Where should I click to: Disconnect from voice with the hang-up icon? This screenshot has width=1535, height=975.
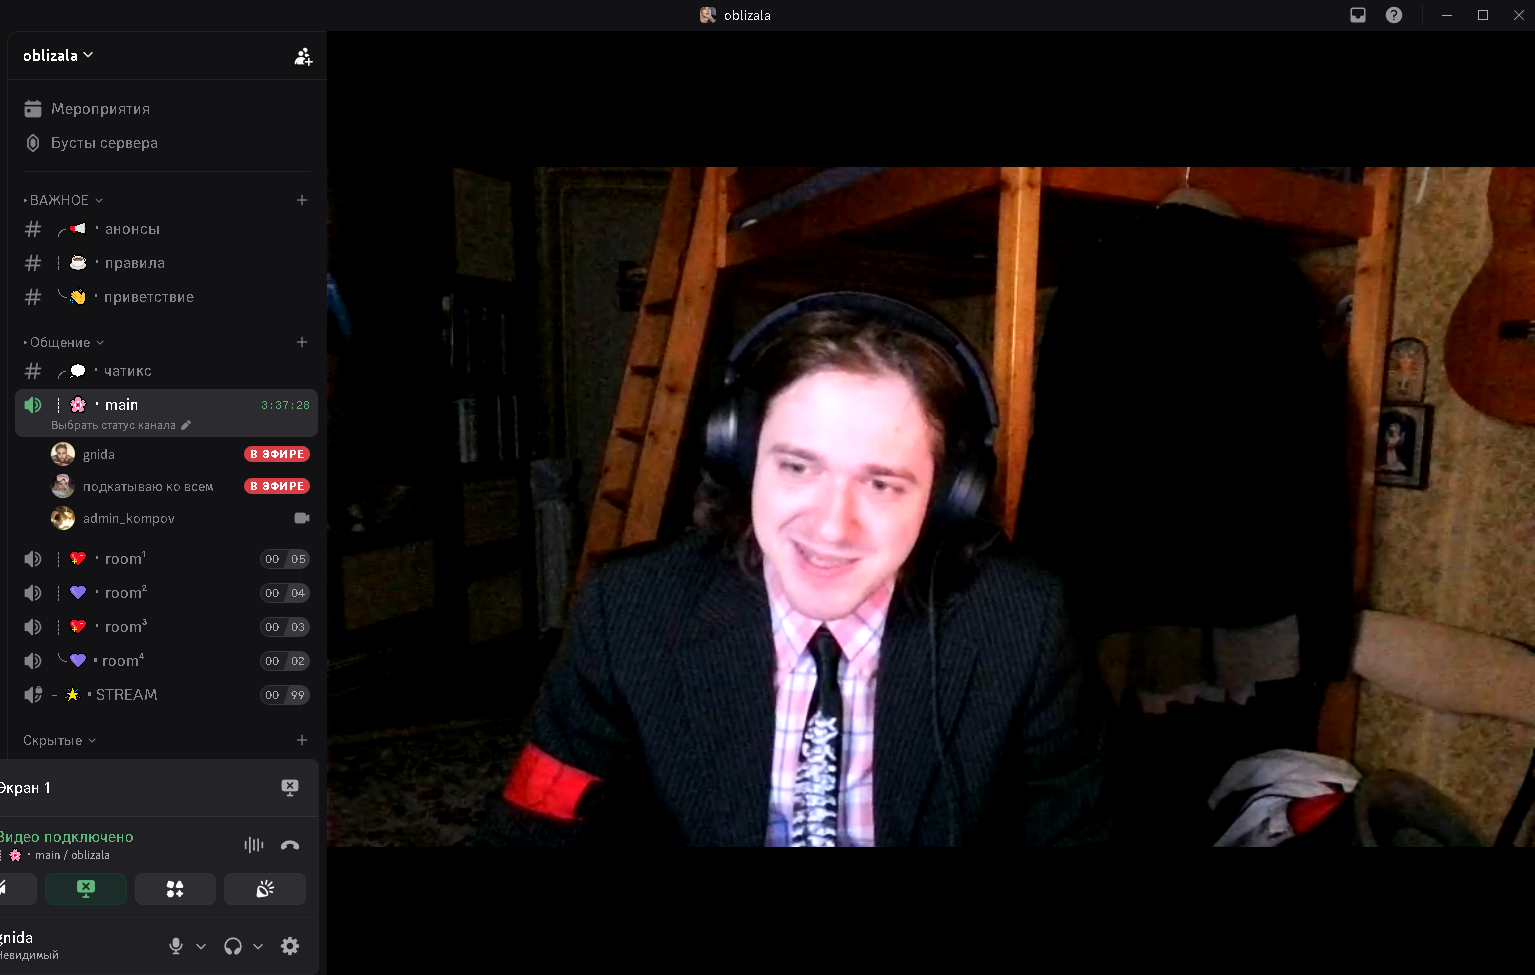290,845
